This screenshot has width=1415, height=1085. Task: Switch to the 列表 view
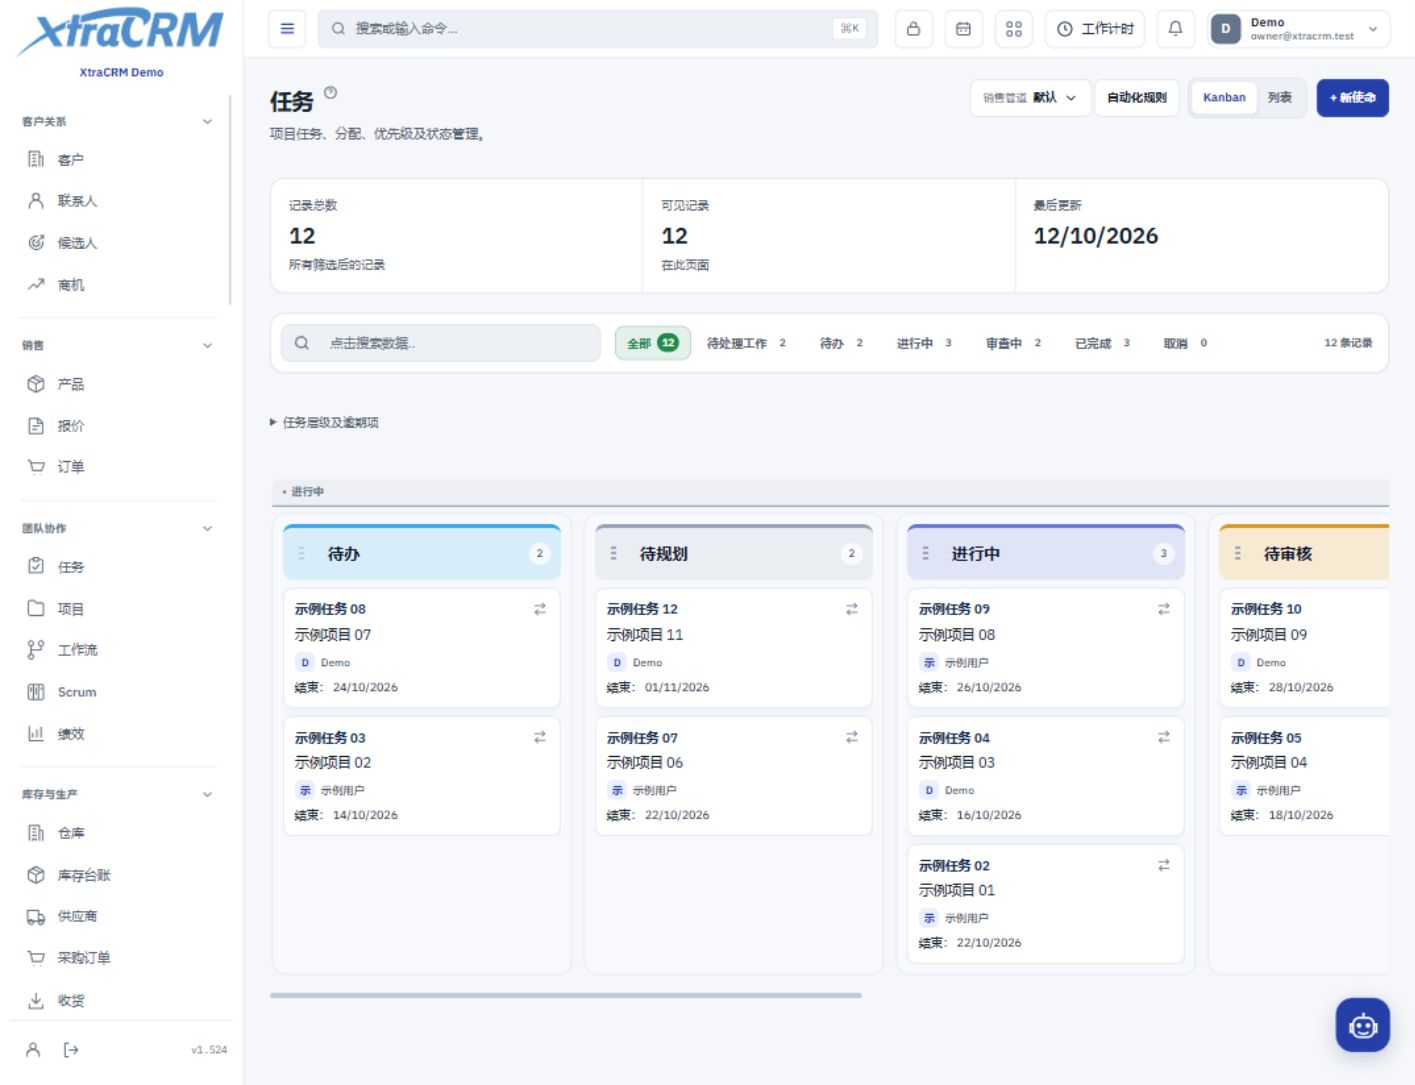click(x=1280, y=98)
